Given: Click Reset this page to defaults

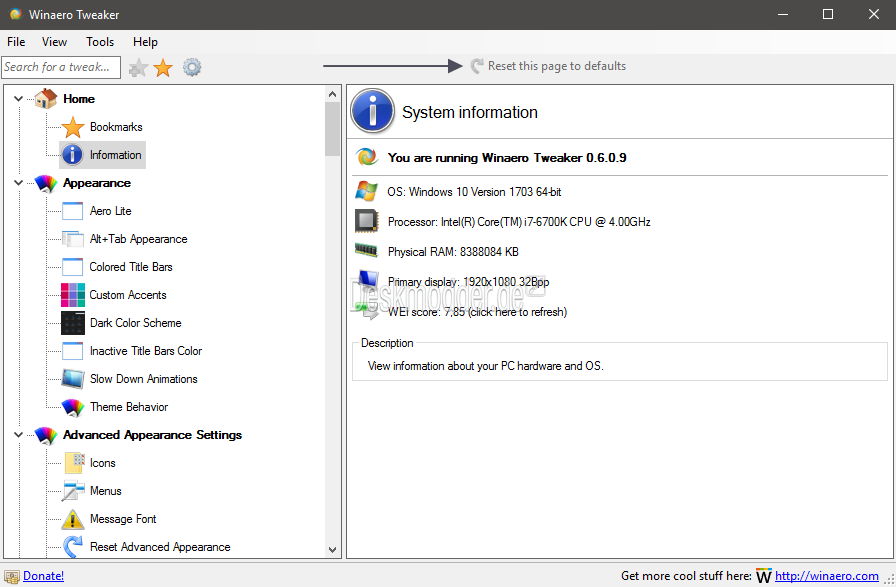Looking at the screenshot, I should point(548,66).
